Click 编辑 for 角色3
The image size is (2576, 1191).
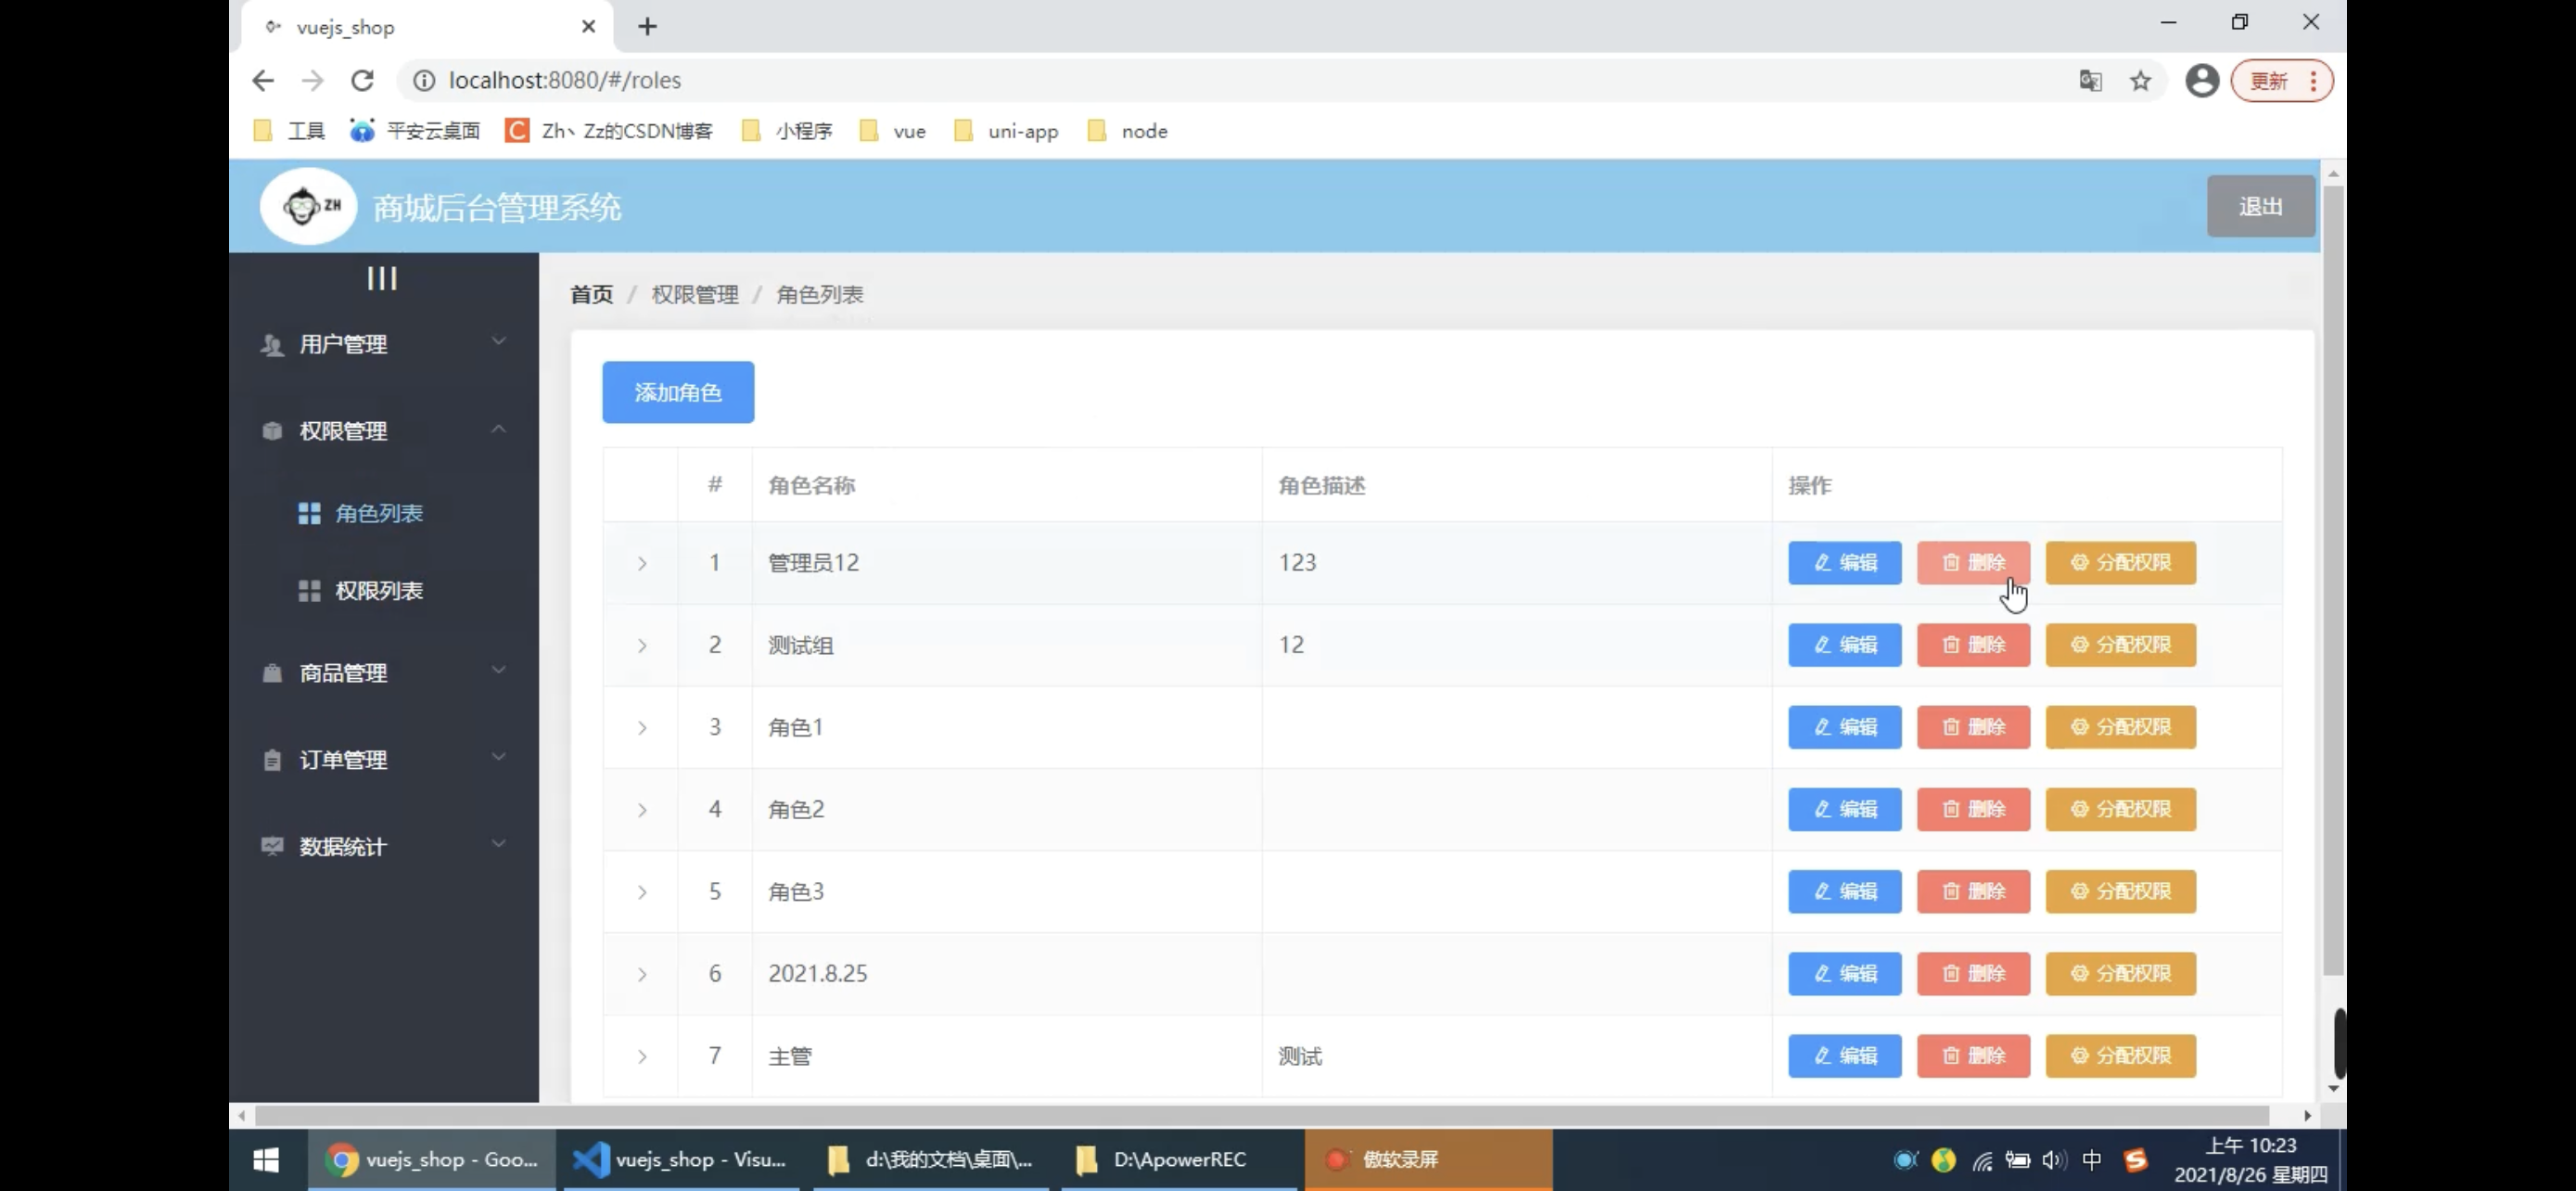1844,891
